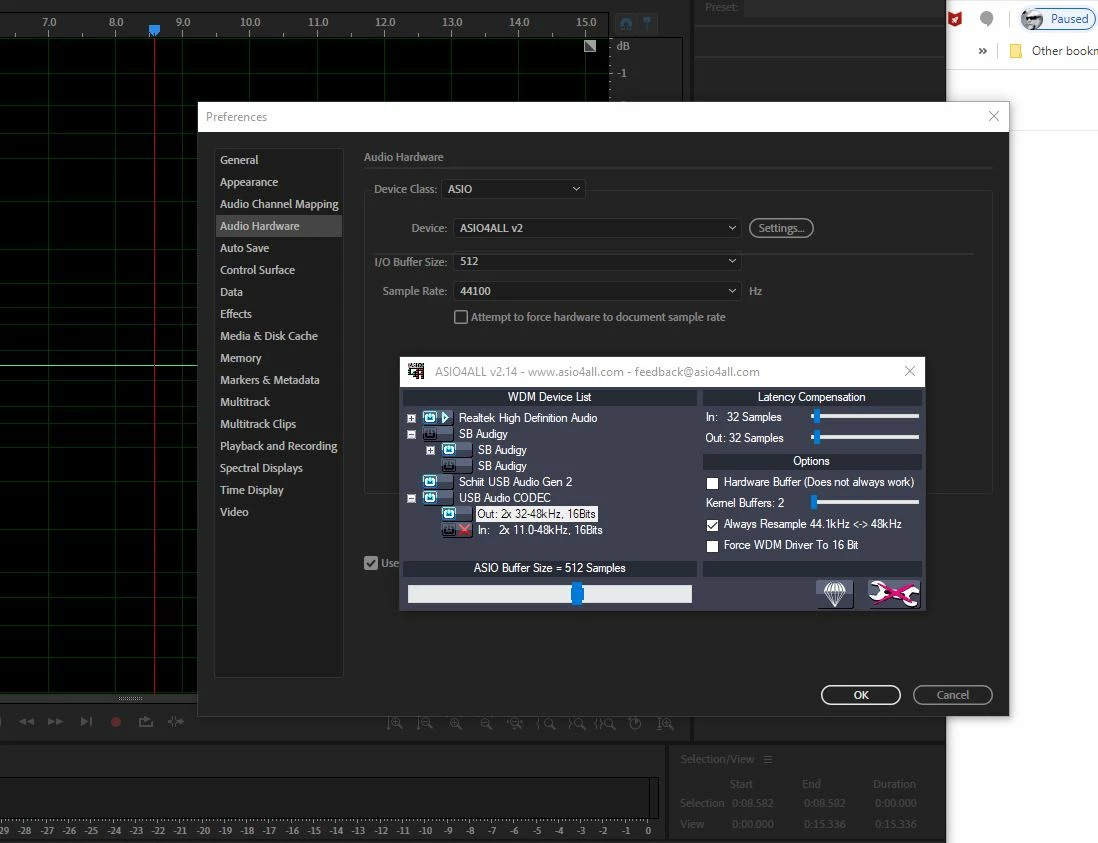Click the Fast Forward transport button in Audition
1098x843 pixels.
55,721
